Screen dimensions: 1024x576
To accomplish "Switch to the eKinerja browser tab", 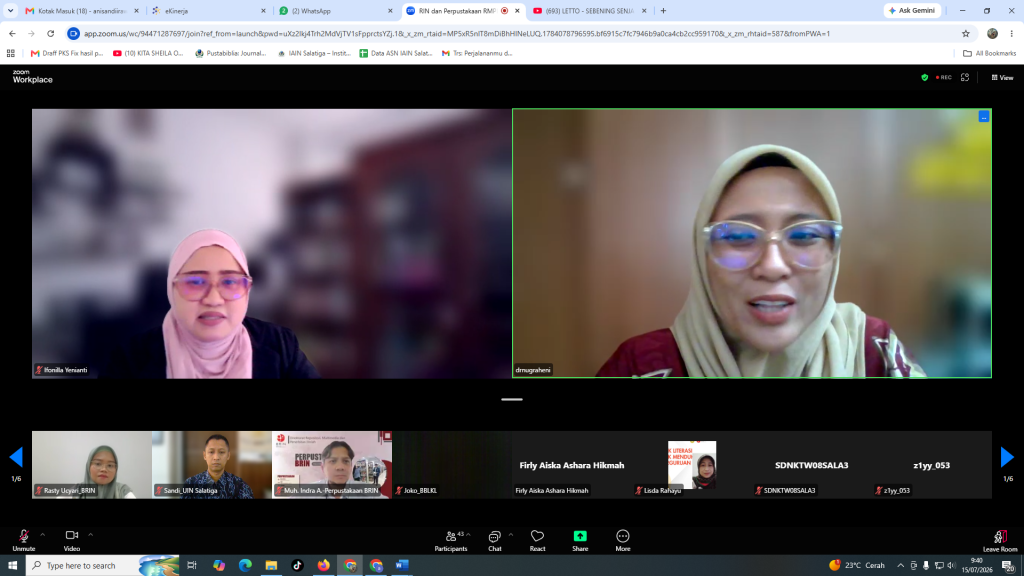I will pos(209,10).
